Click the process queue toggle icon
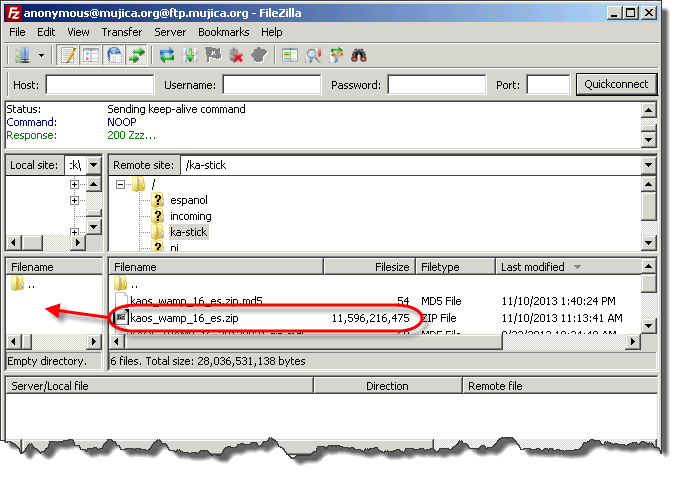Screen dimensions: 678x479 click(x=190, y=55)
